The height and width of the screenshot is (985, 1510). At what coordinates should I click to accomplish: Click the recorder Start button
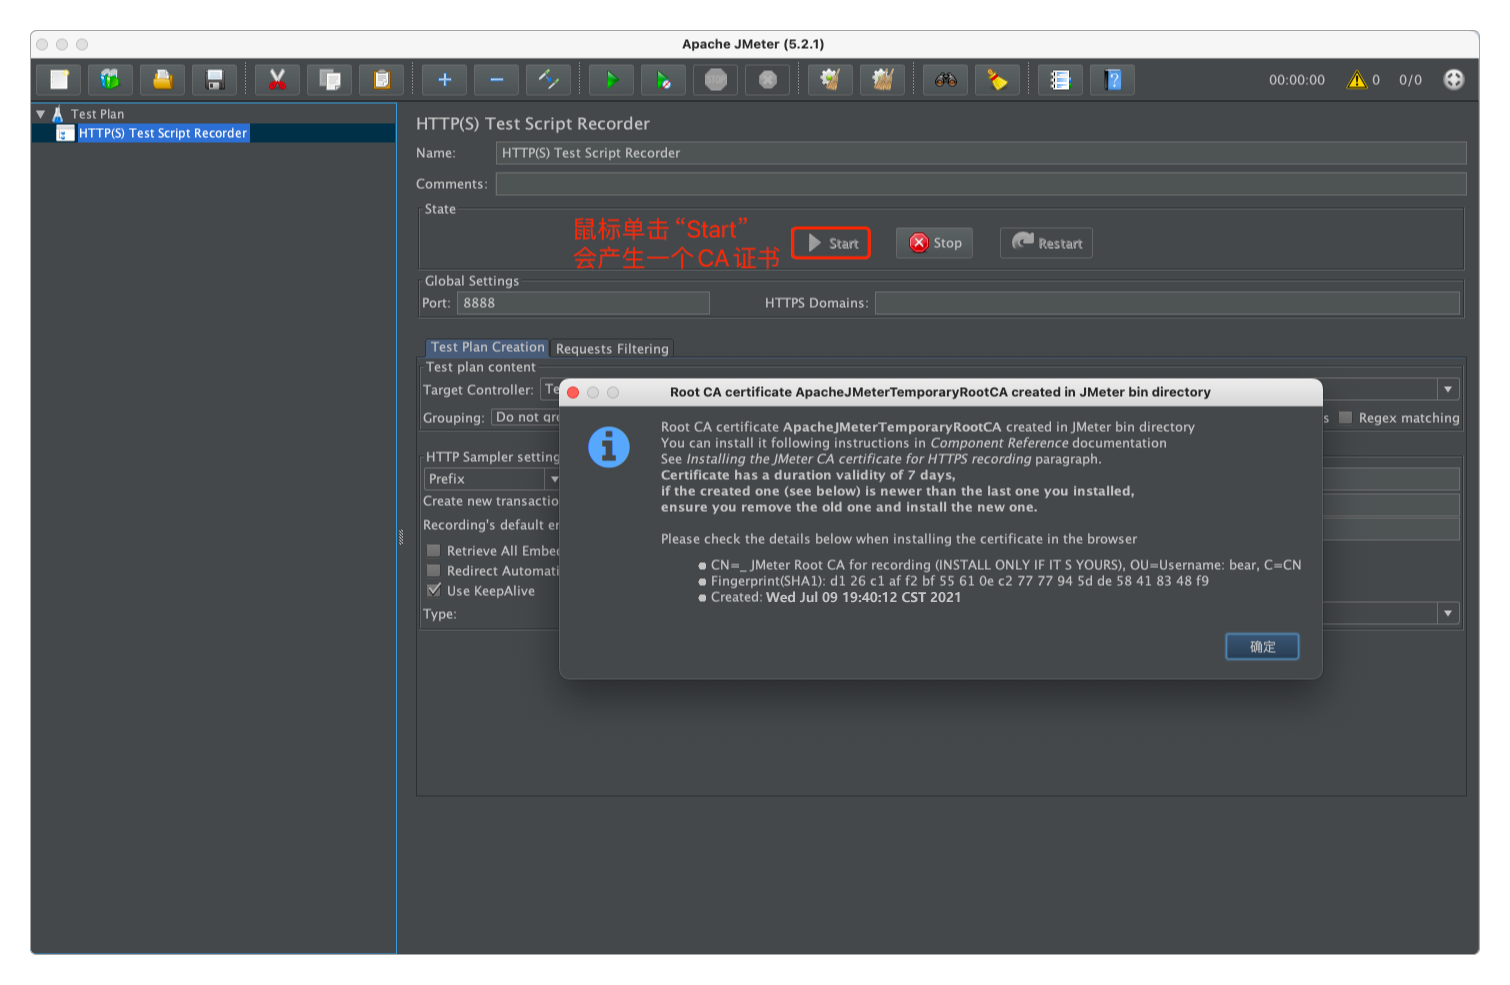pos(832,243)
